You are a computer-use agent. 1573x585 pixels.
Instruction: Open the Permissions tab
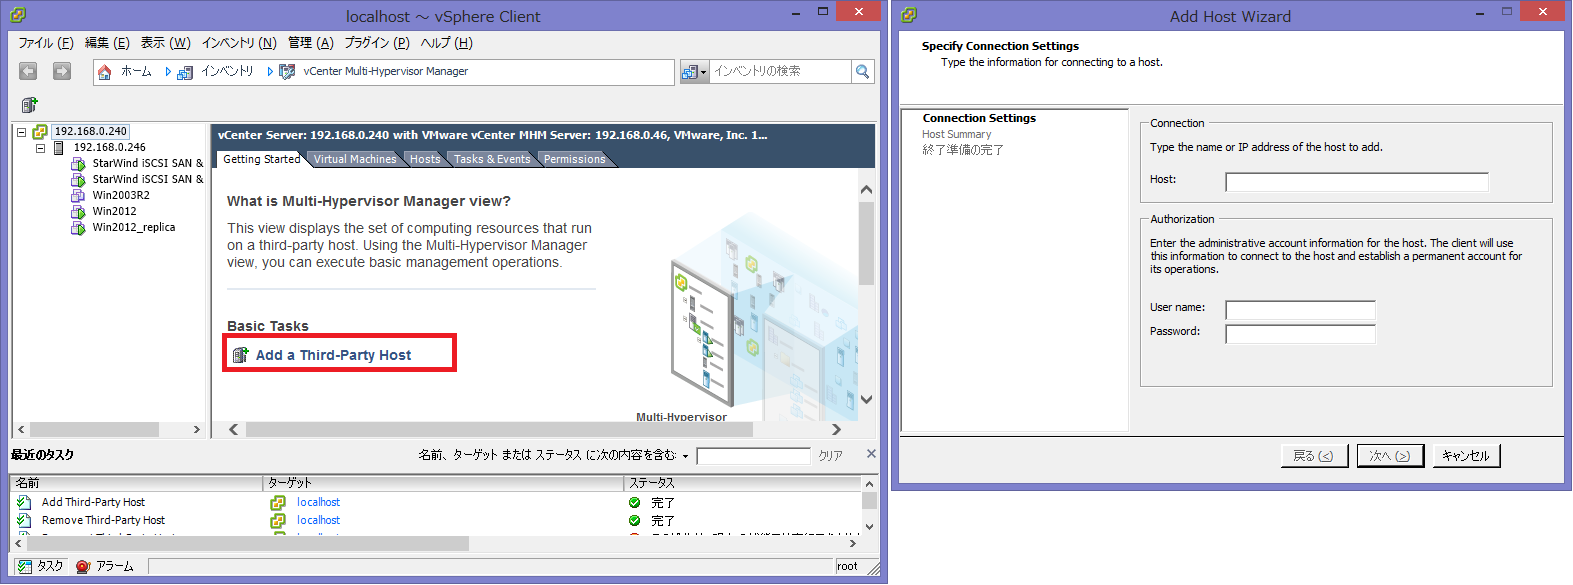click(x=575, y=159)
